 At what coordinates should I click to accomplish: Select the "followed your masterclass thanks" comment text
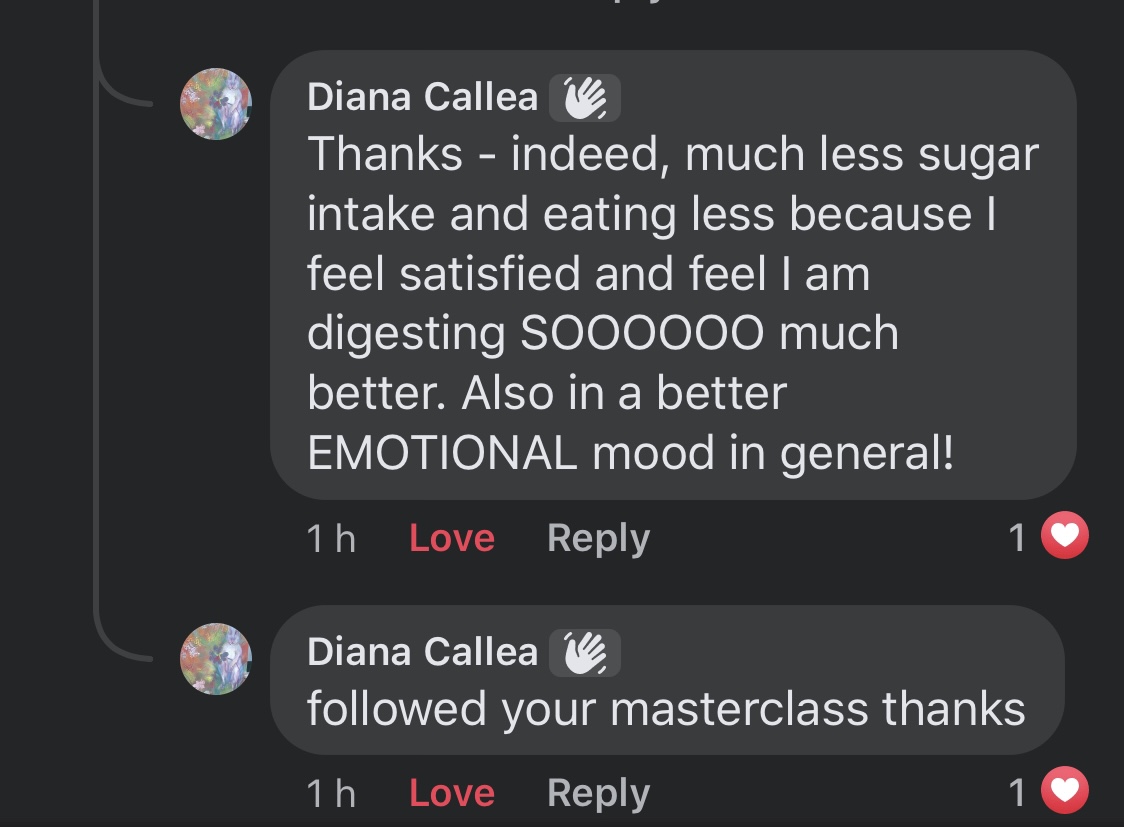click(x=666, y=709)
